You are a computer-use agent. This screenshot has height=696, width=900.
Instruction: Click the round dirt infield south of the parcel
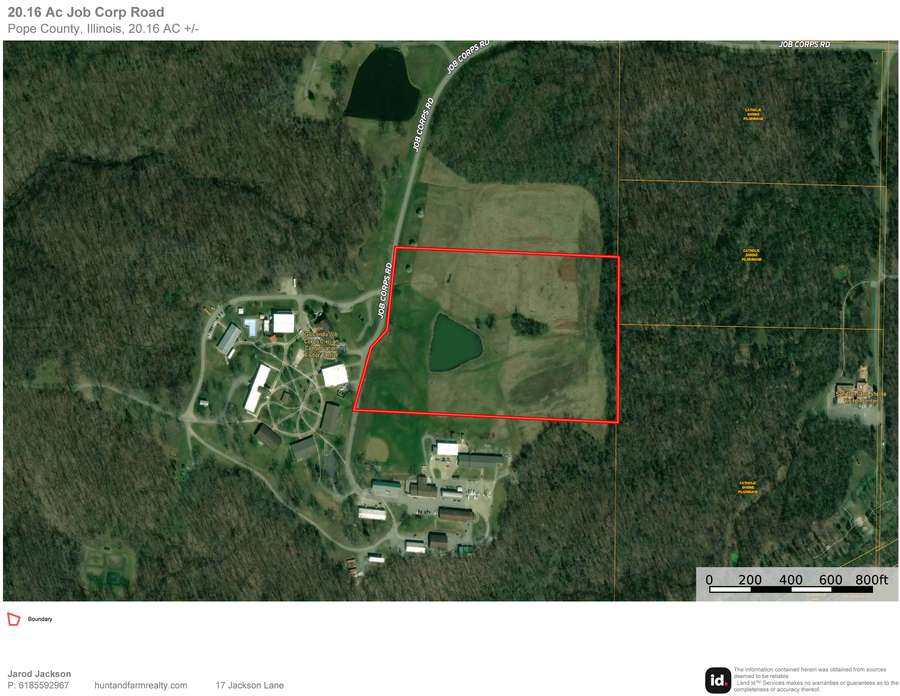(376, 449)
